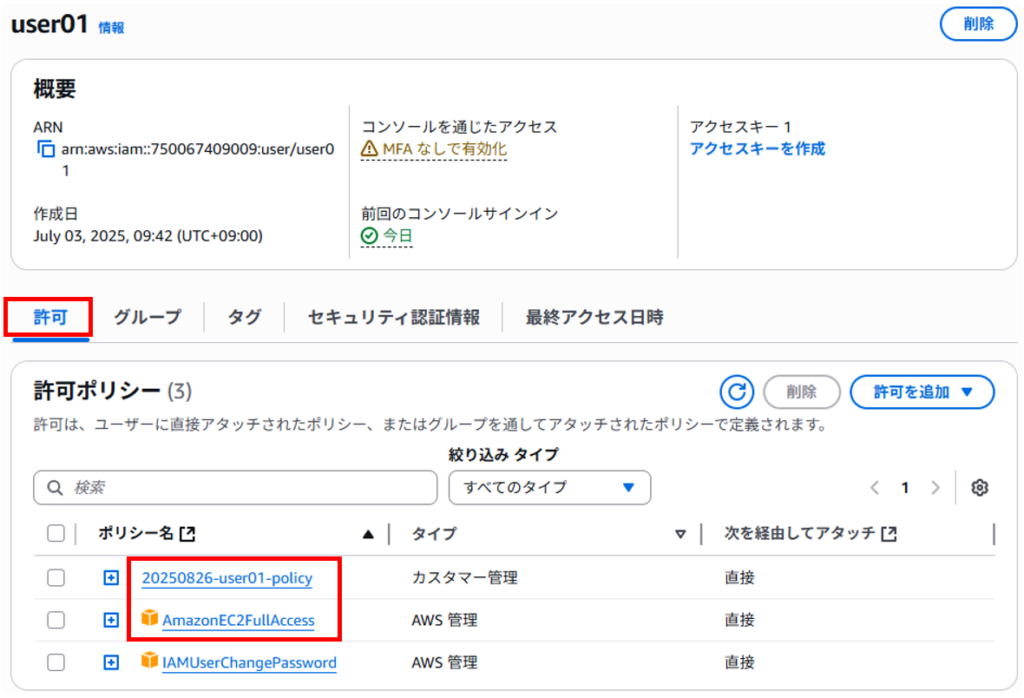The width and height of the screenshot is (1024, 698).
Task: Click the top 削除 button for user01
Action: click(x=978, y=24)
